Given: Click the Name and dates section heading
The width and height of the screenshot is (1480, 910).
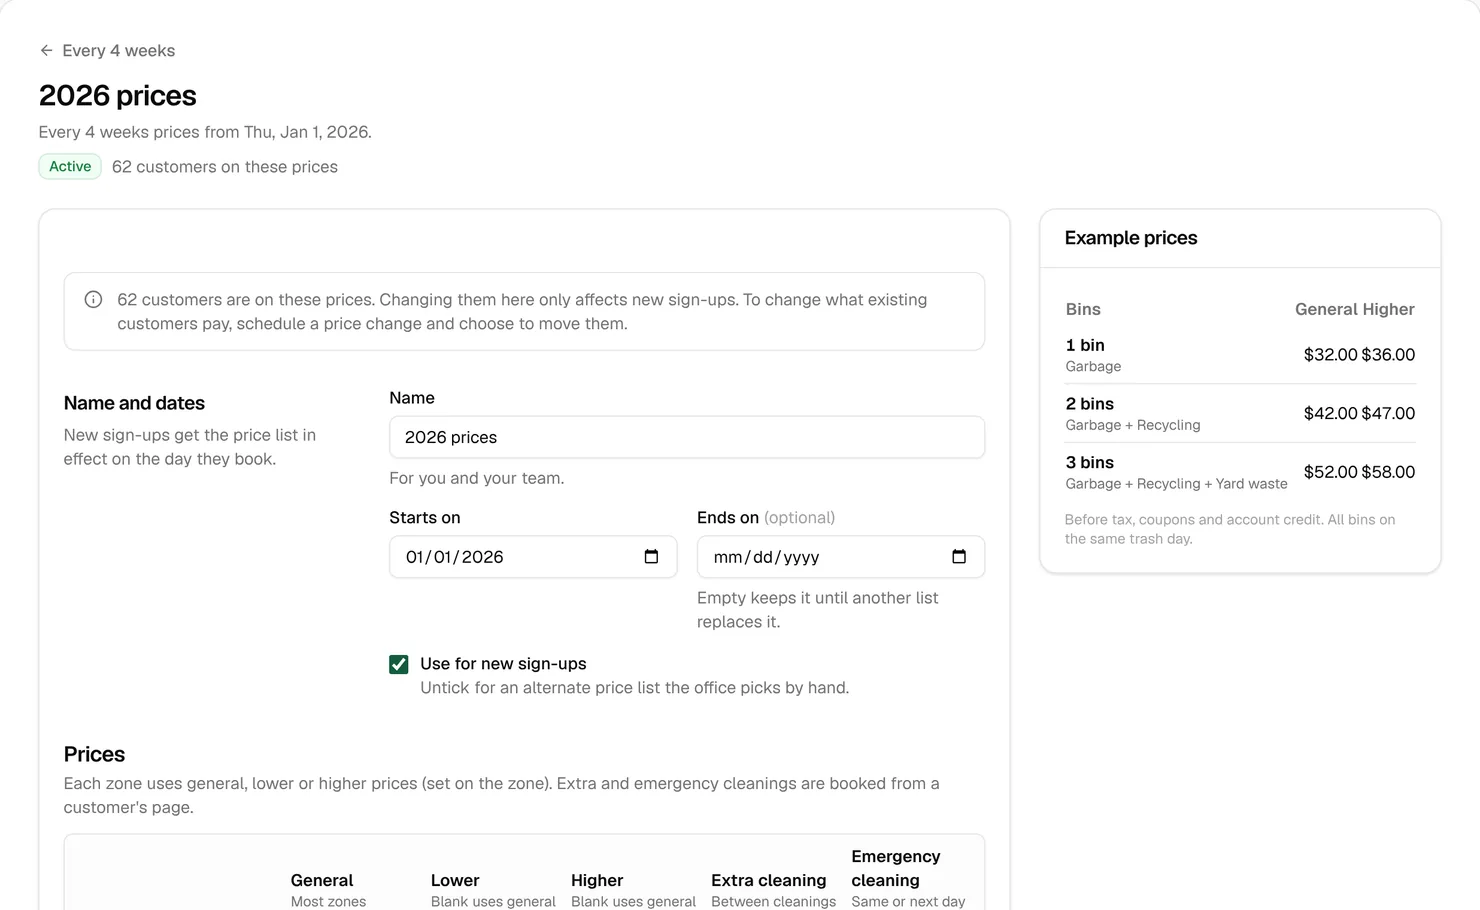Looking at the screenshot, I should tap(134, 403).
